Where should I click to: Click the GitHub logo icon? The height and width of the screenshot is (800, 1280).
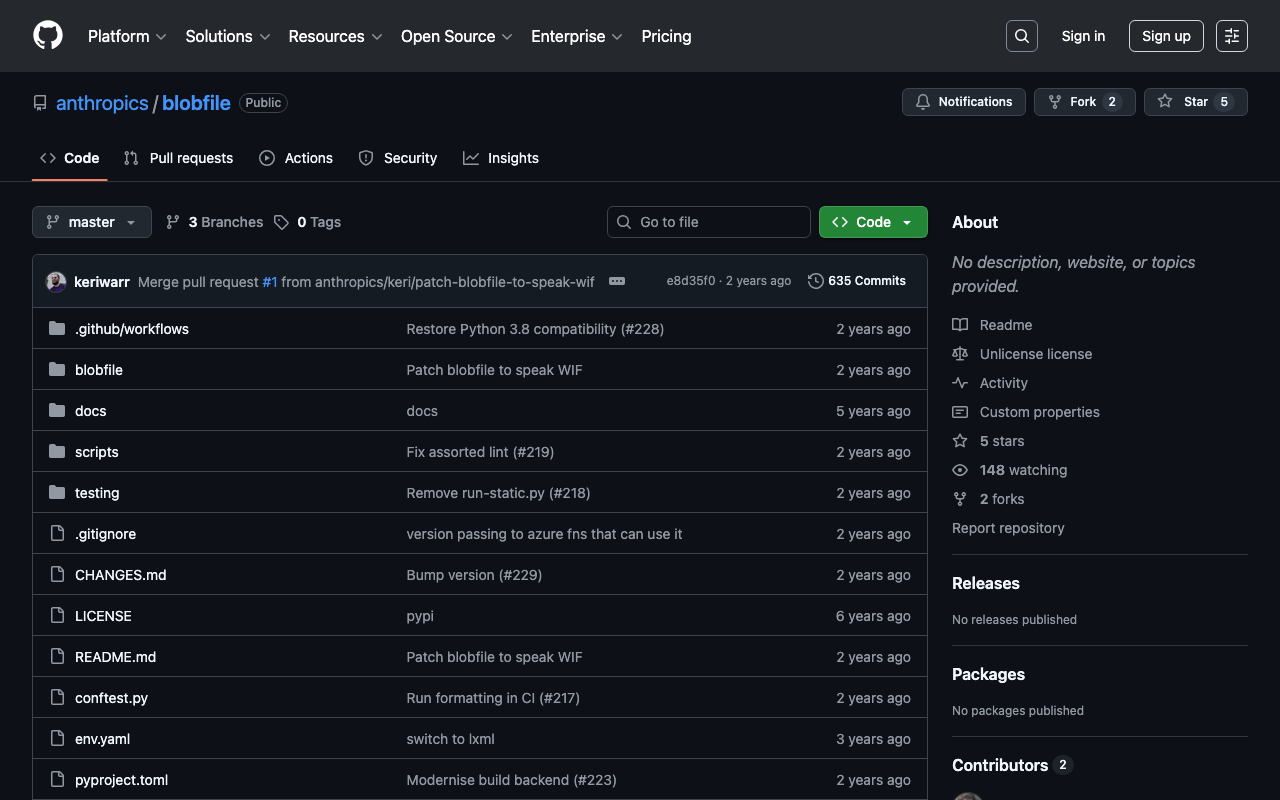pyautogui.click(x=48, y=36)
